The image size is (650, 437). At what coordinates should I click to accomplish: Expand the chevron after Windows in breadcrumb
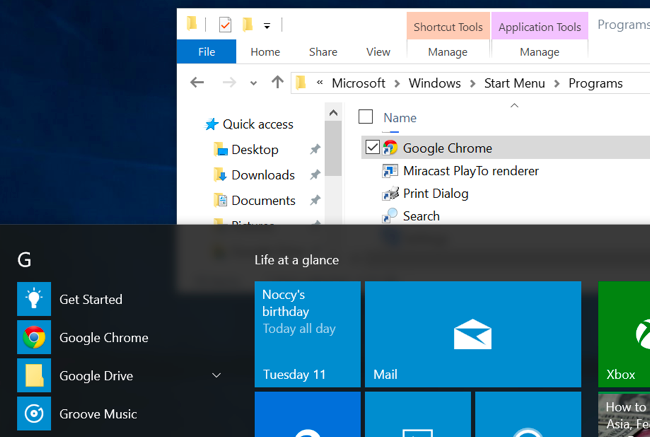click(473, 84)
